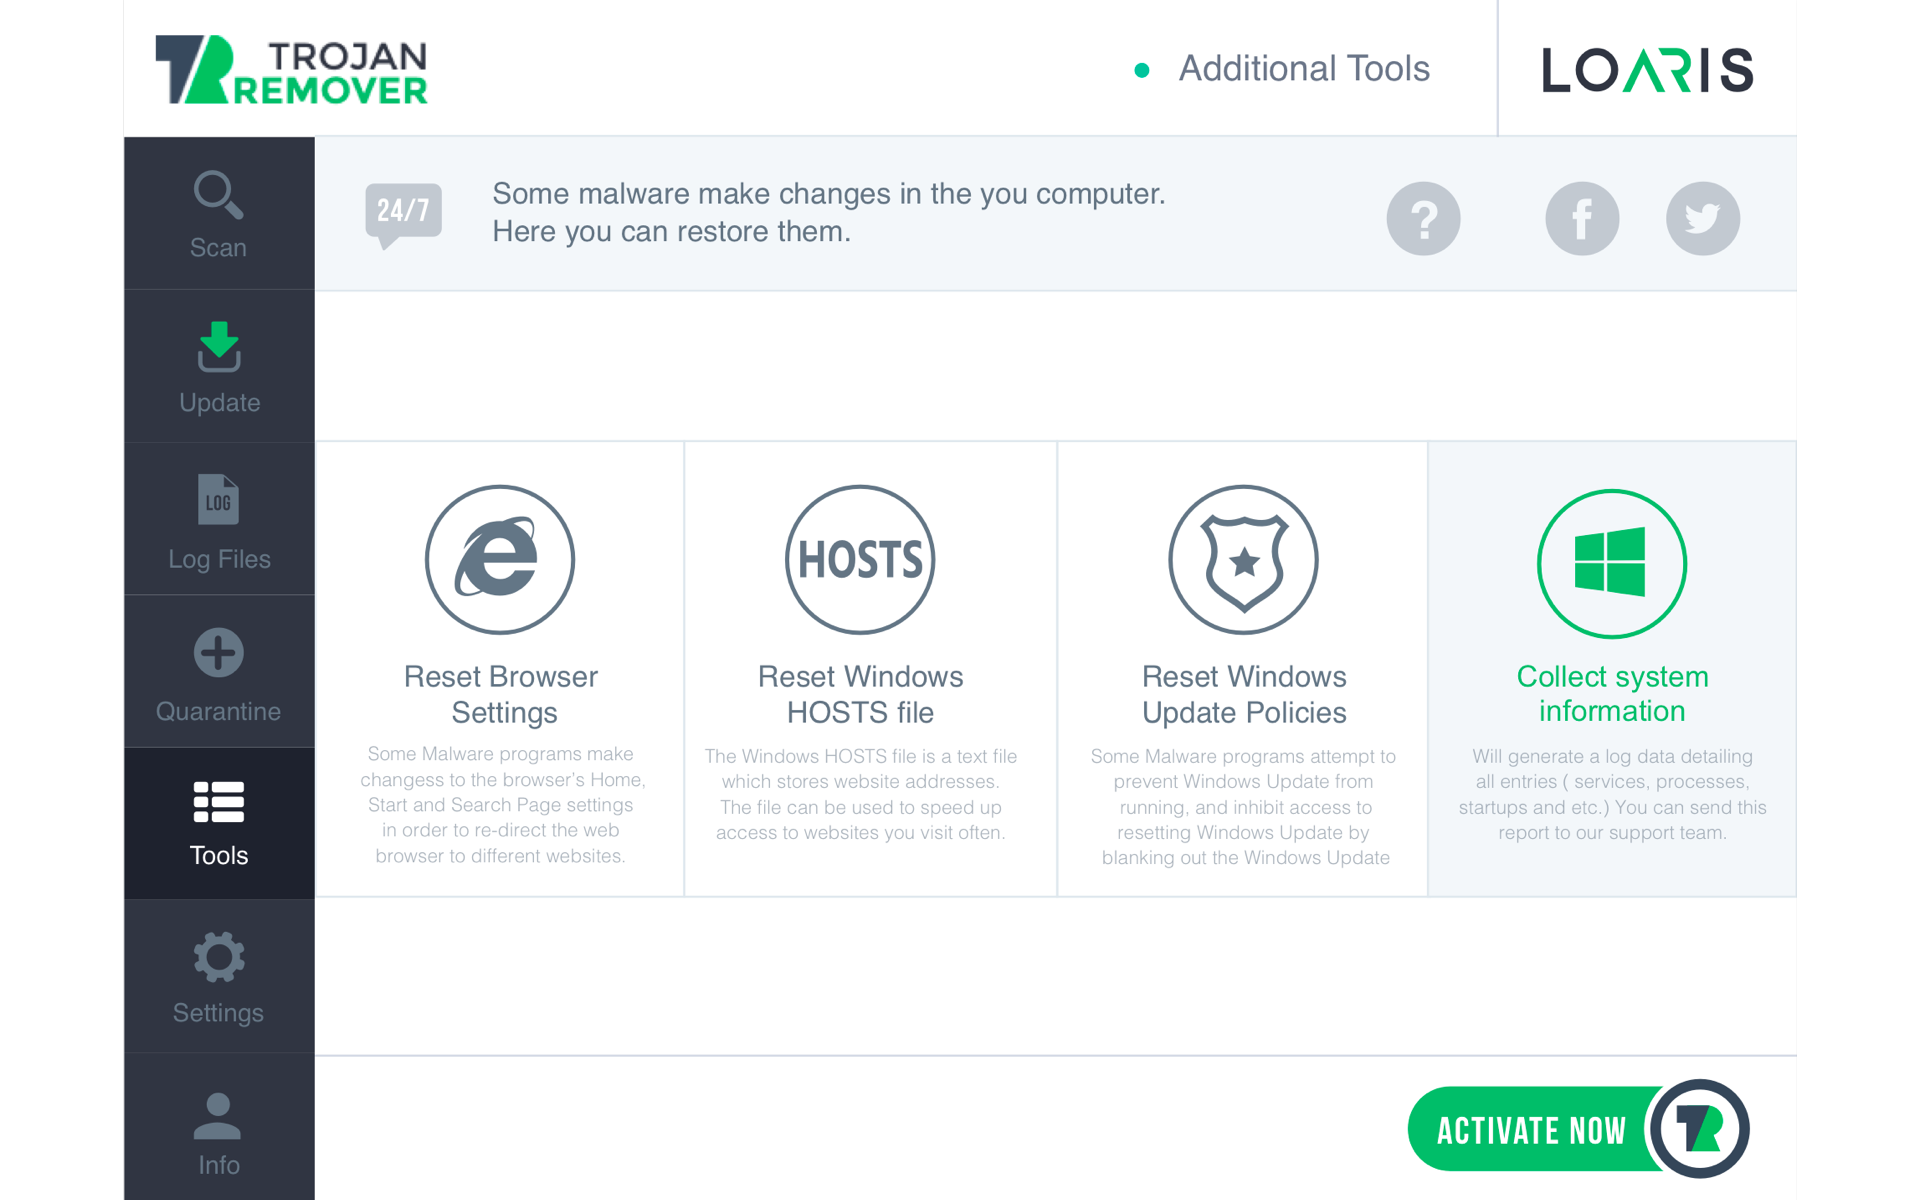This screenshot has height=1200, width=1920.
Task: Click the Collect system information title
Action: [x=1611, y=693]
